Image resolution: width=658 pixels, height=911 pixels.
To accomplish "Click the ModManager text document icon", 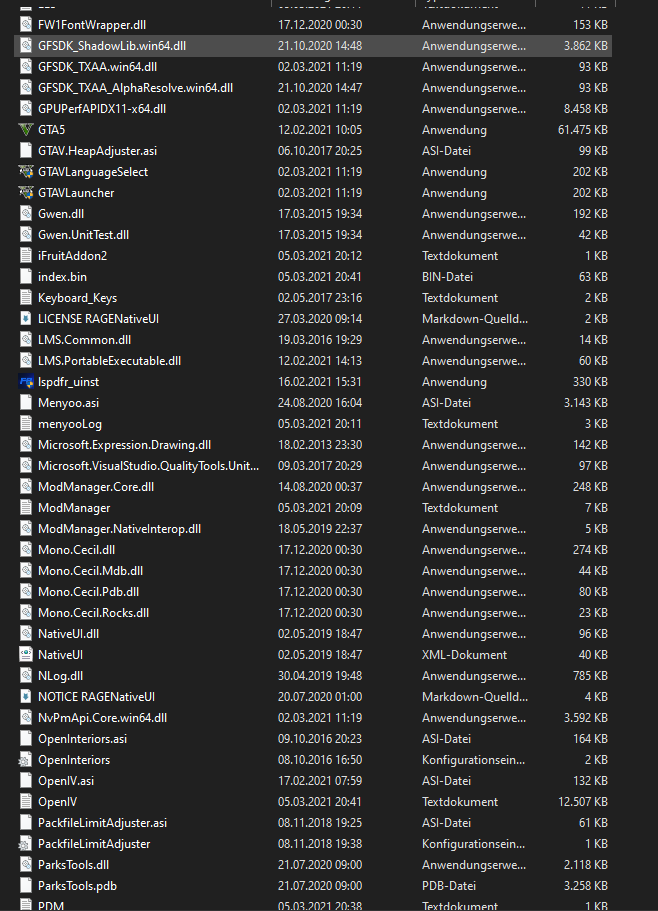I will [x=26, y=508].
